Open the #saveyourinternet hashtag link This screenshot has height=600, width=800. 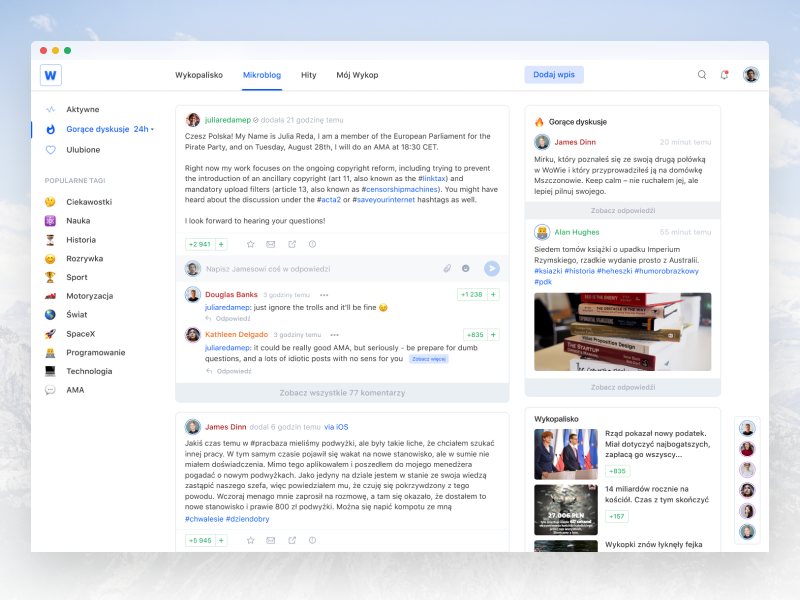coord(384,199)
